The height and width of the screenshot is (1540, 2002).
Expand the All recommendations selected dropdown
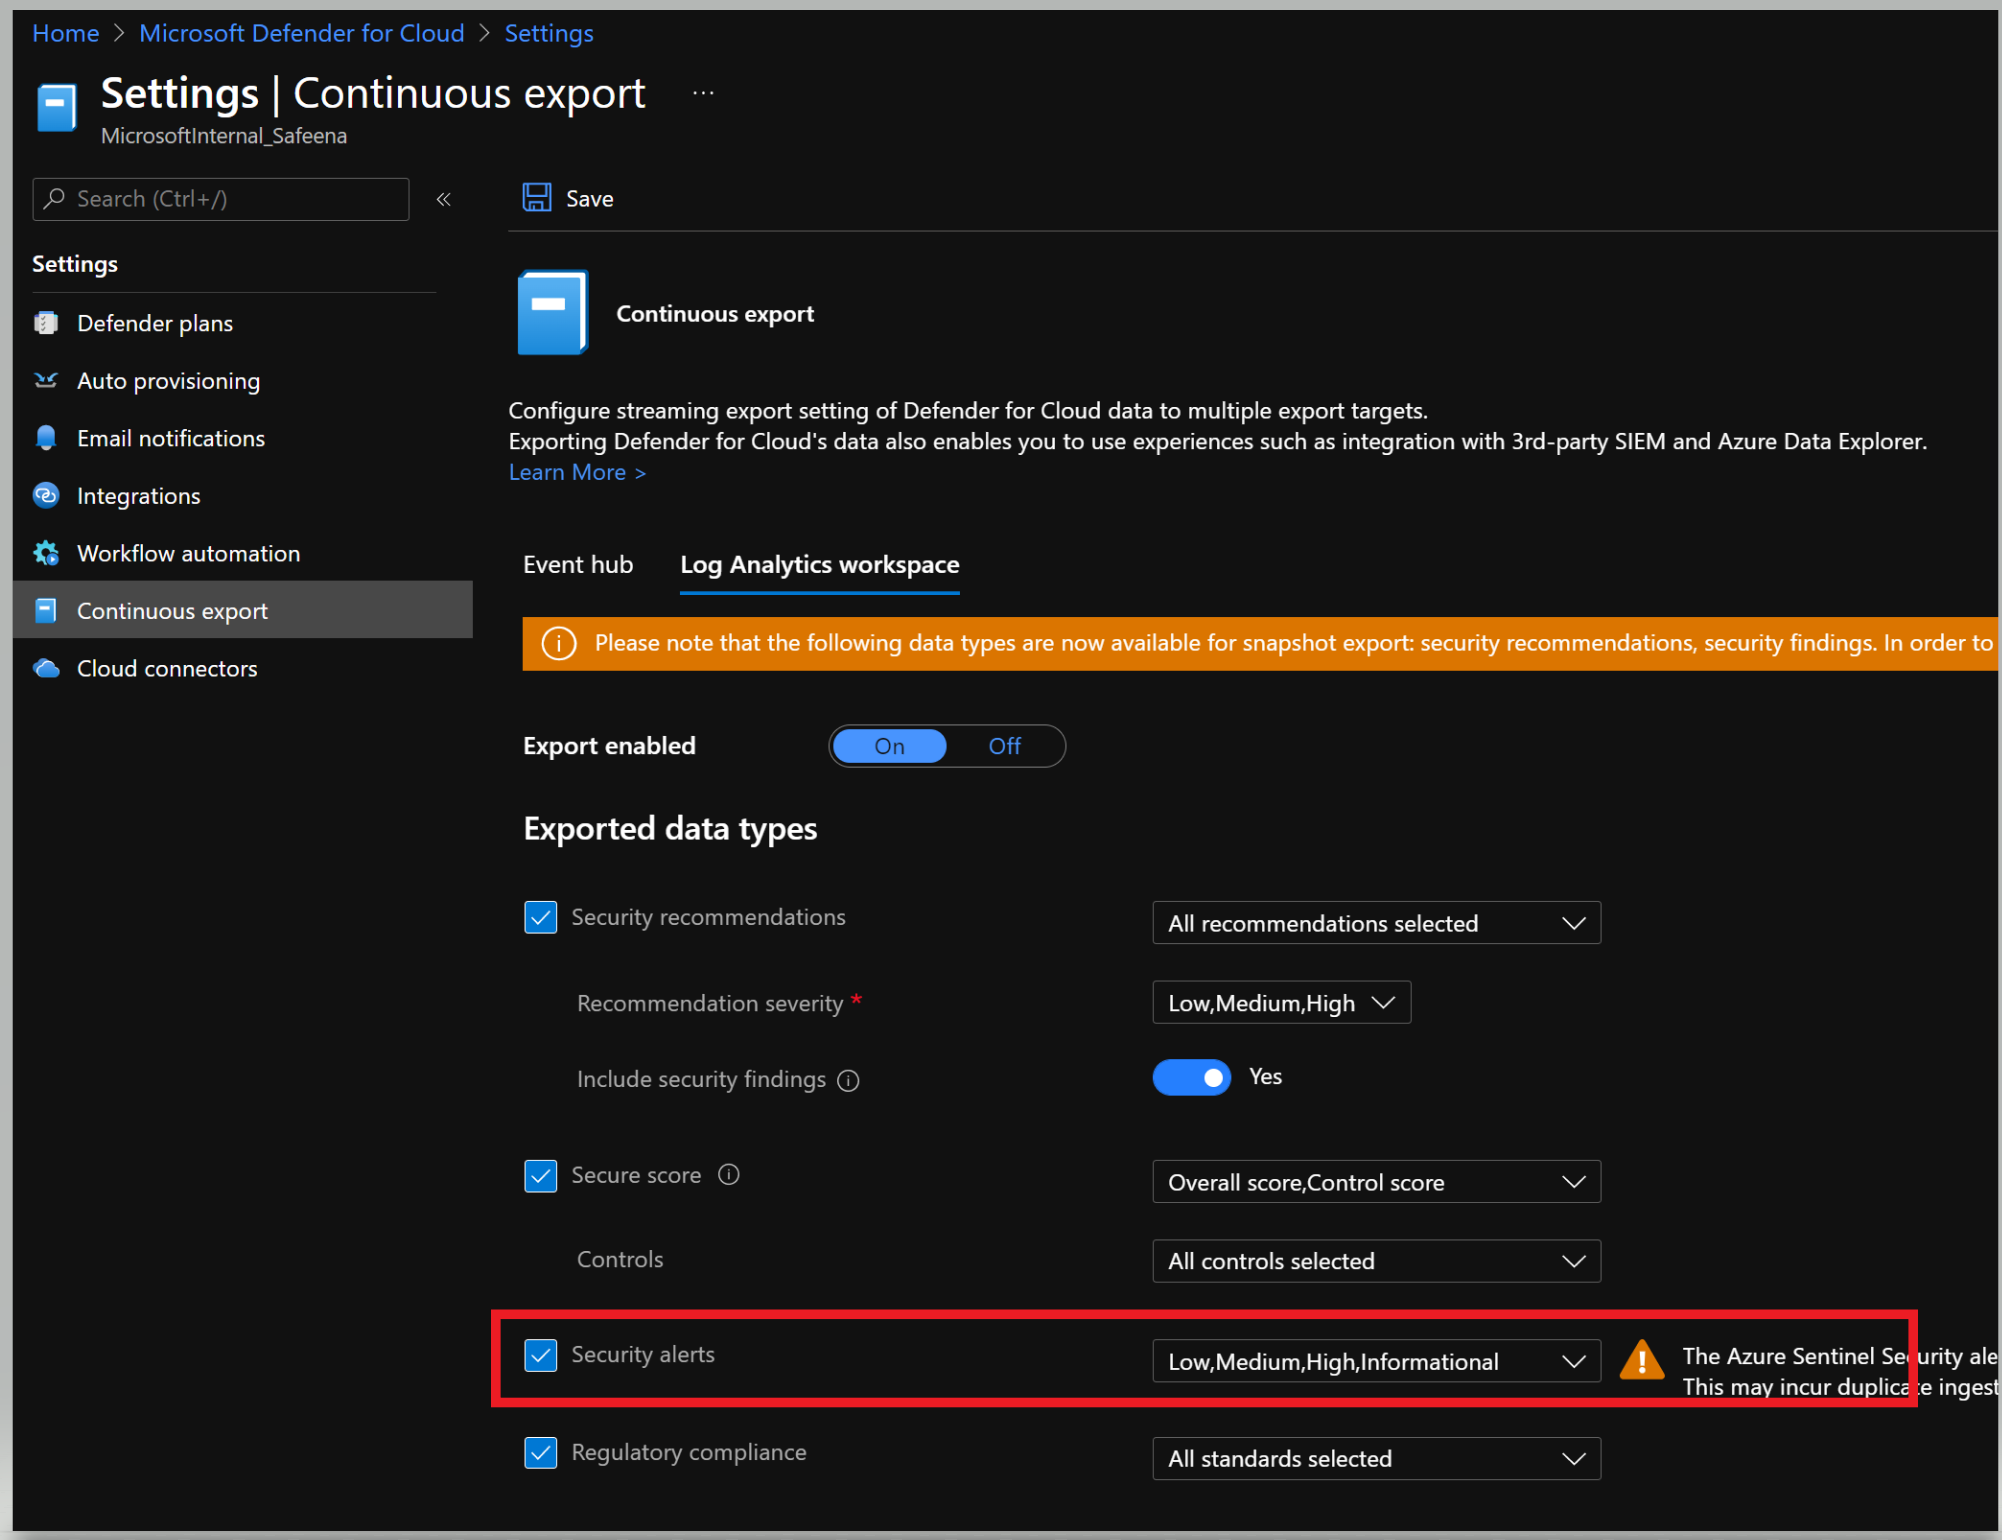coord(1375,923)
